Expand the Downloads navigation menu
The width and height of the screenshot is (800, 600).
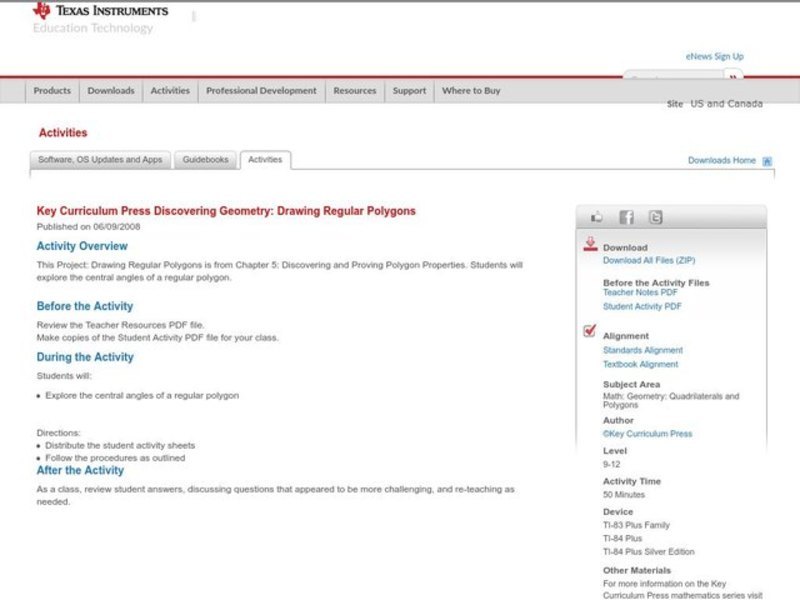pyautogui.click(x=110, y=91)
